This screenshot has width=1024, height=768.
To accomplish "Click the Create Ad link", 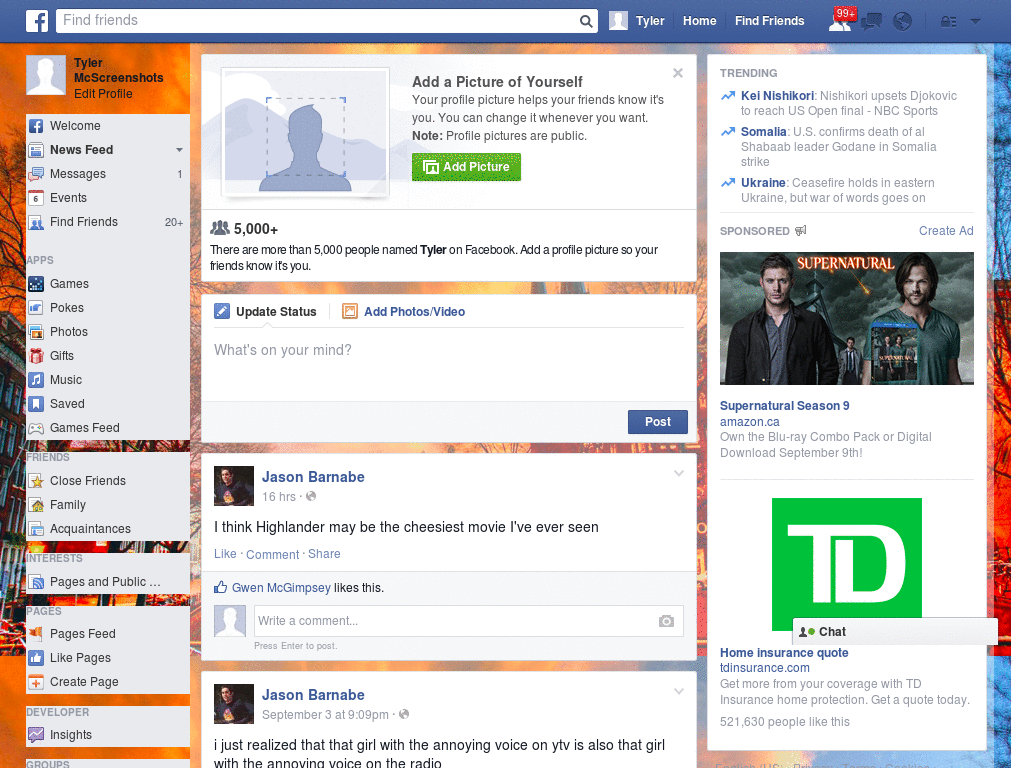I will coord(946,231).
